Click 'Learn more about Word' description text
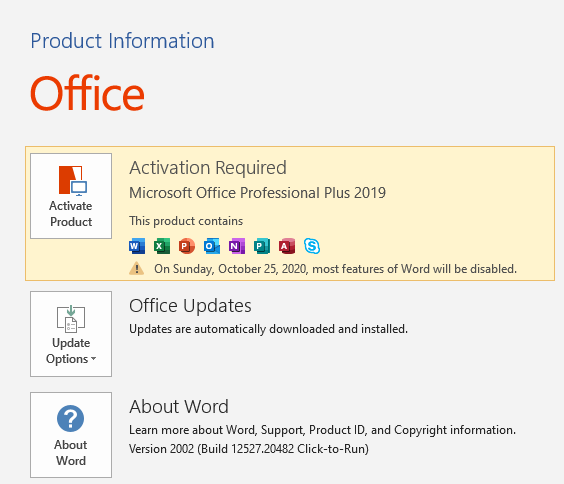 (x=322, y=430)
